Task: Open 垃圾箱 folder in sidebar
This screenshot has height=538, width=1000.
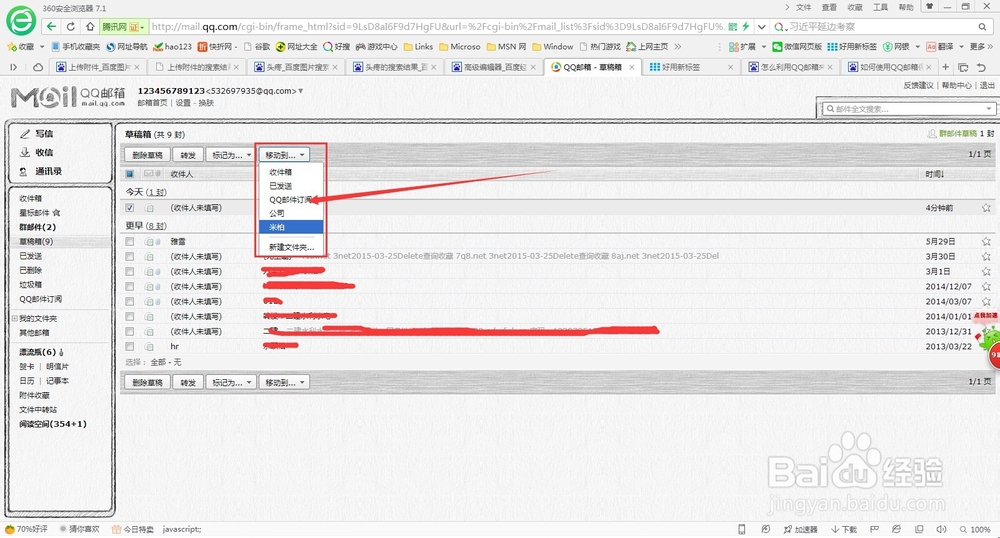Action: (x=31, y=284)
